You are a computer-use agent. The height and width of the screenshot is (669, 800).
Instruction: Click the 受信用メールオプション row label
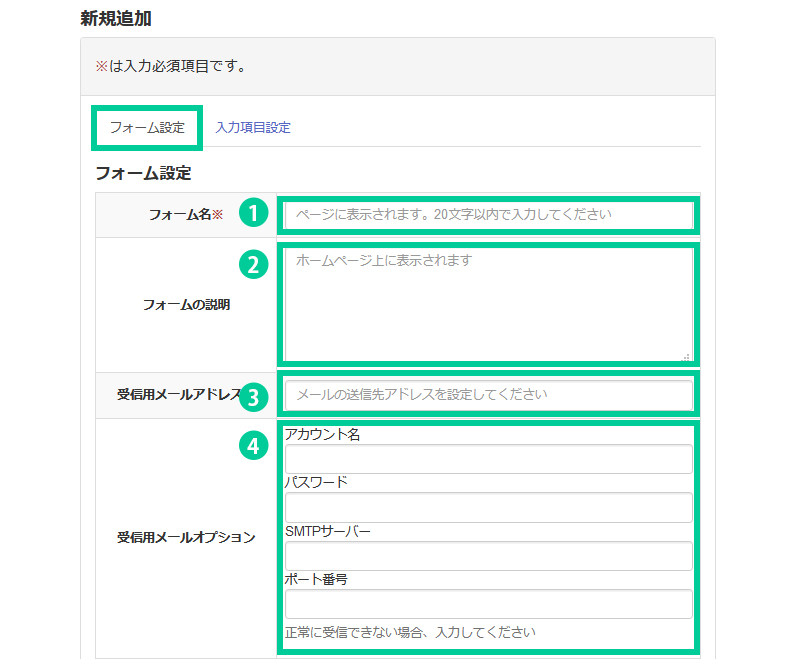click(x=186, y=538)
